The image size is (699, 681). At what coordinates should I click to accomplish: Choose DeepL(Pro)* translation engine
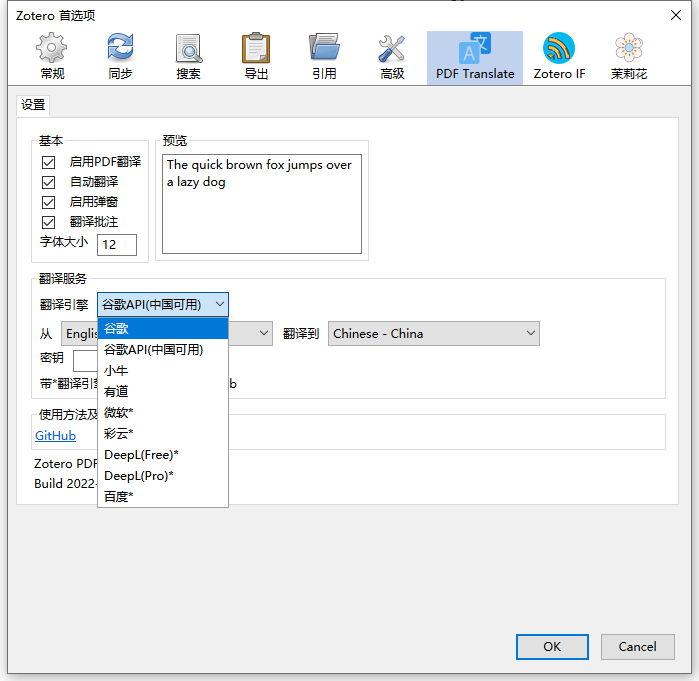click(163, 476)
